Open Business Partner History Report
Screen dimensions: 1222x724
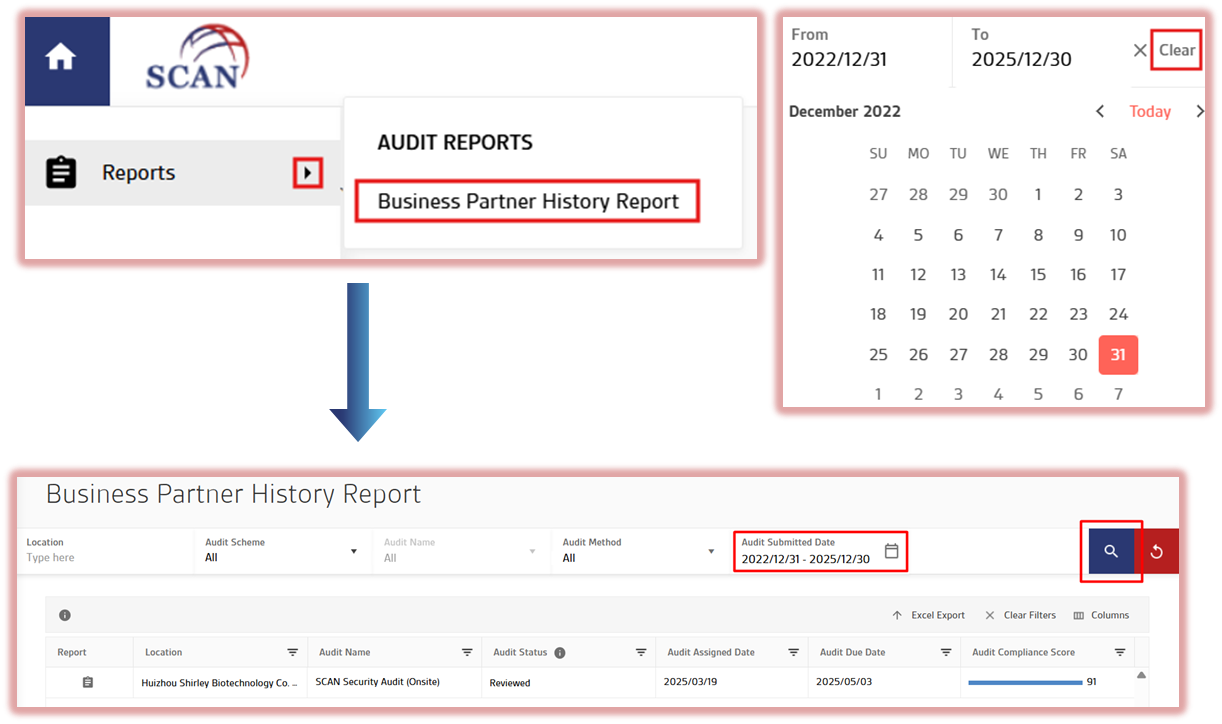tap(528, 201)
